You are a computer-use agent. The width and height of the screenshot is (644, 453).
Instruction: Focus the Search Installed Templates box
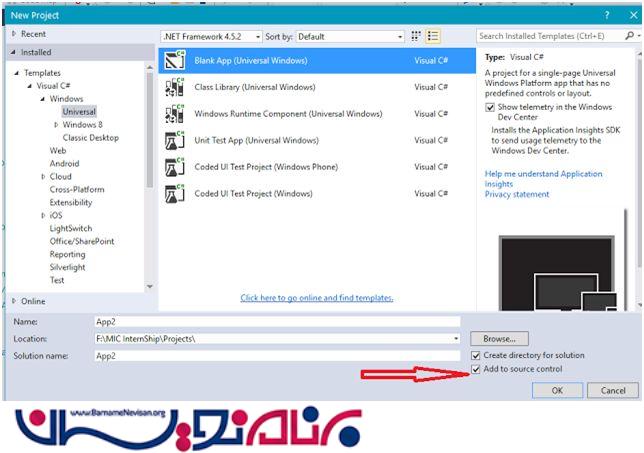point(550,36)
